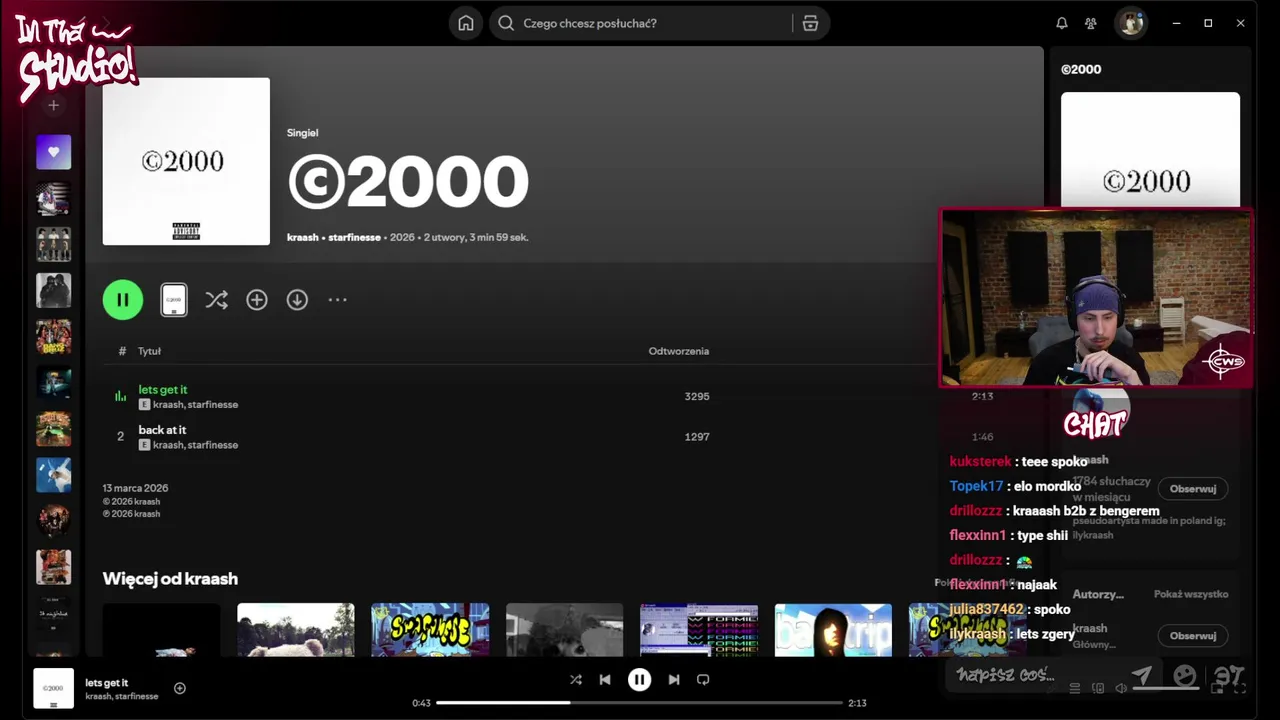Viewport: 1280px width, 720px height.
Task: Maximize the Spotify window
Action: coord(1208,23)
